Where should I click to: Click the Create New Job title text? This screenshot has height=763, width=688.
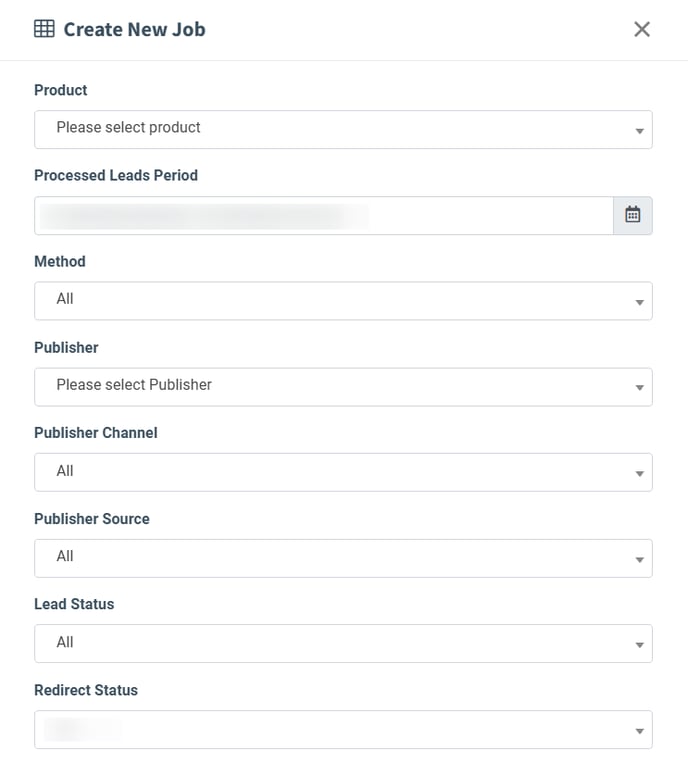(135, 29)
